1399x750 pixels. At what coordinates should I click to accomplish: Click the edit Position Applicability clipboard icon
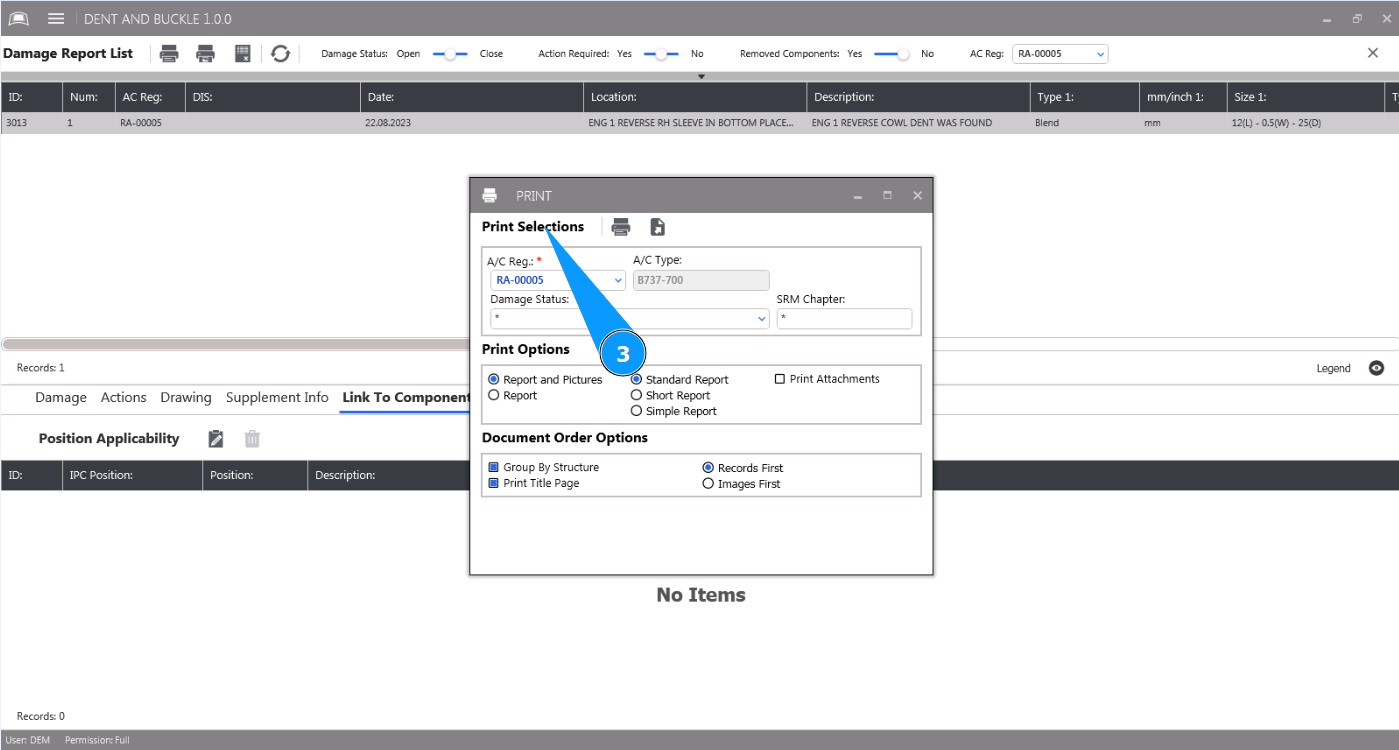pyautogui.click(x=216, y=439)
